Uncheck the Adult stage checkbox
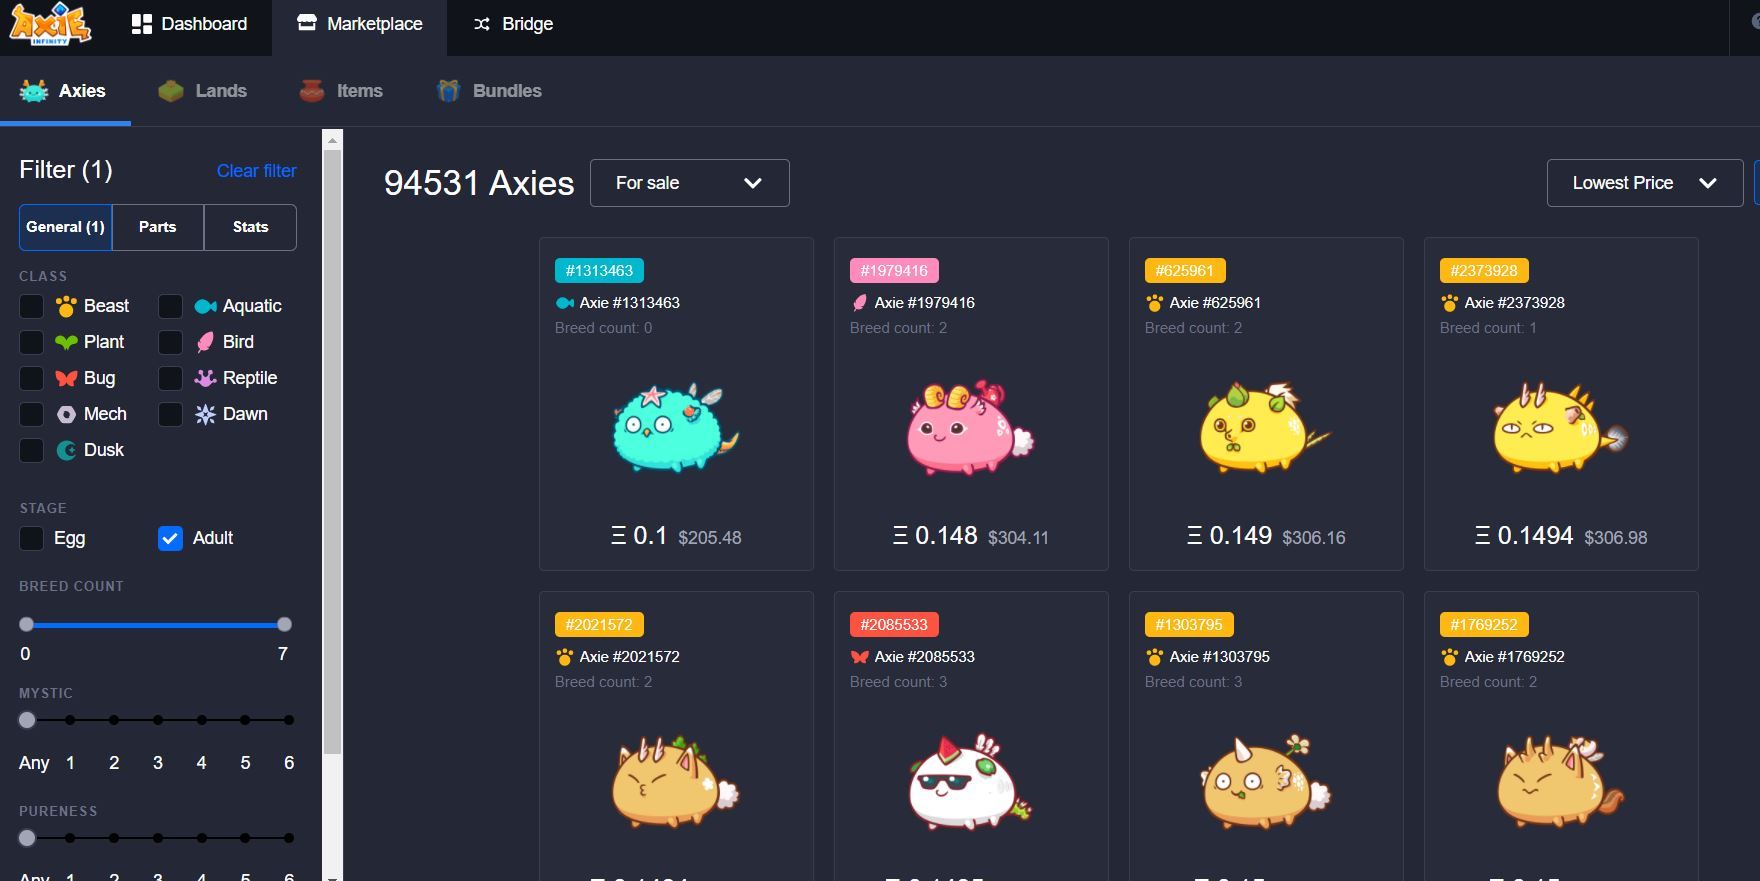The width and height of the screenshot is (1760, 881). pos(170,538)
